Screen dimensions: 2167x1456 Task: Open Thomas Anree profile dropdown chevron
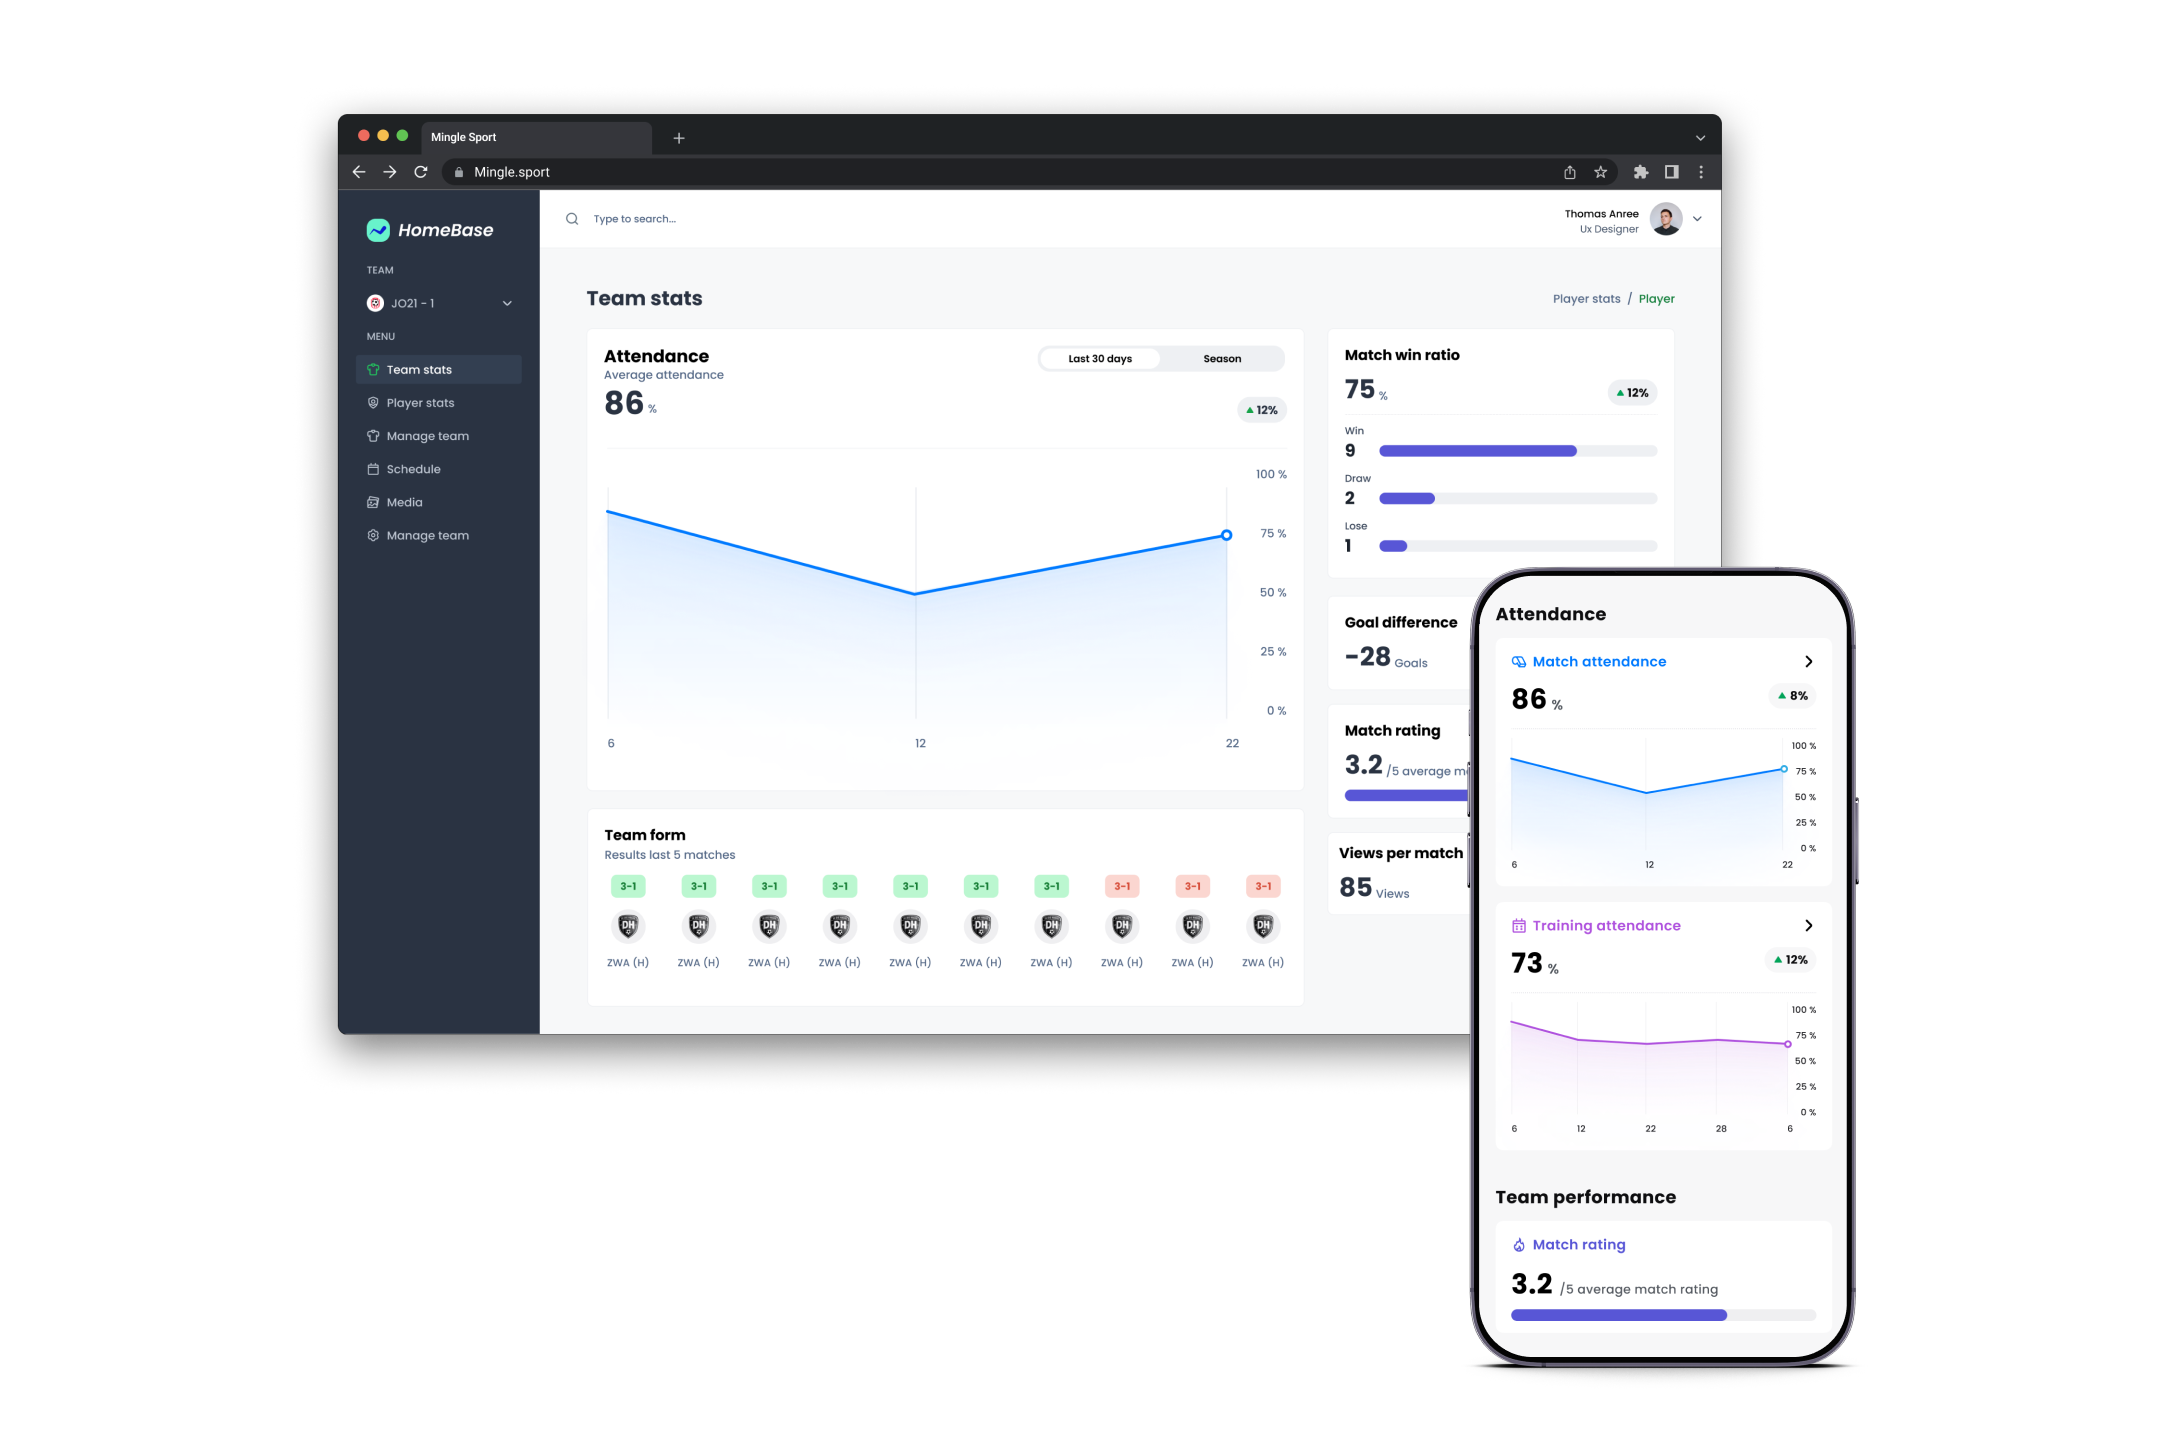point(1697,219)
